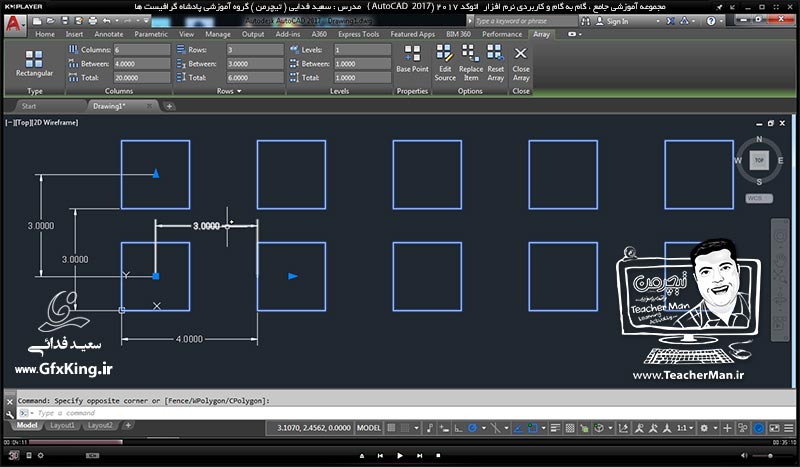Open the workspace switching gear icon

pyautogui.click(x=704, y=428)
